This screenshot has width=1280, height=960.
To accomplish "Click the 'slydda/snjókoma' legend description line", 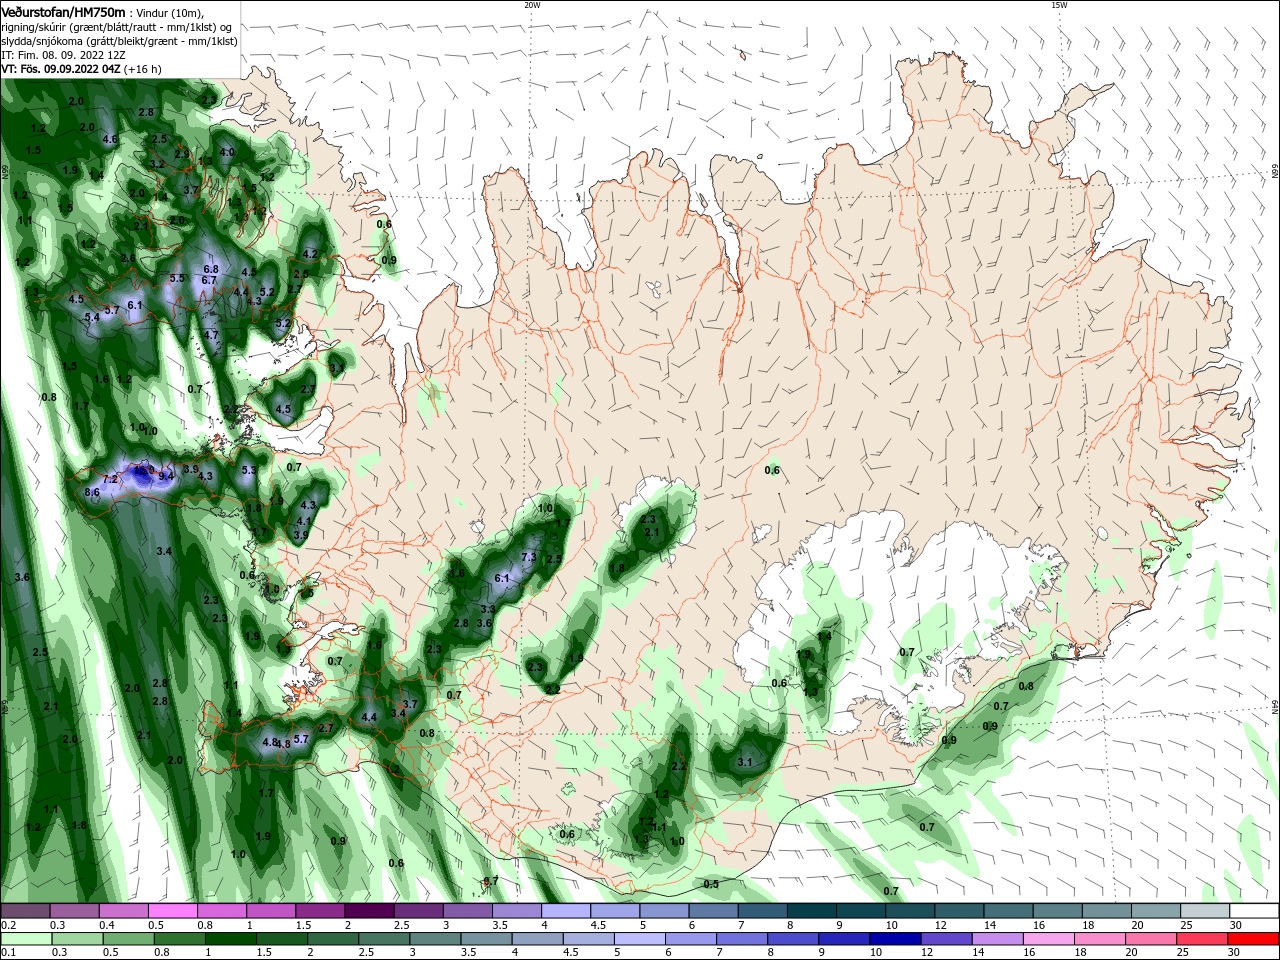I will point(117,41).
